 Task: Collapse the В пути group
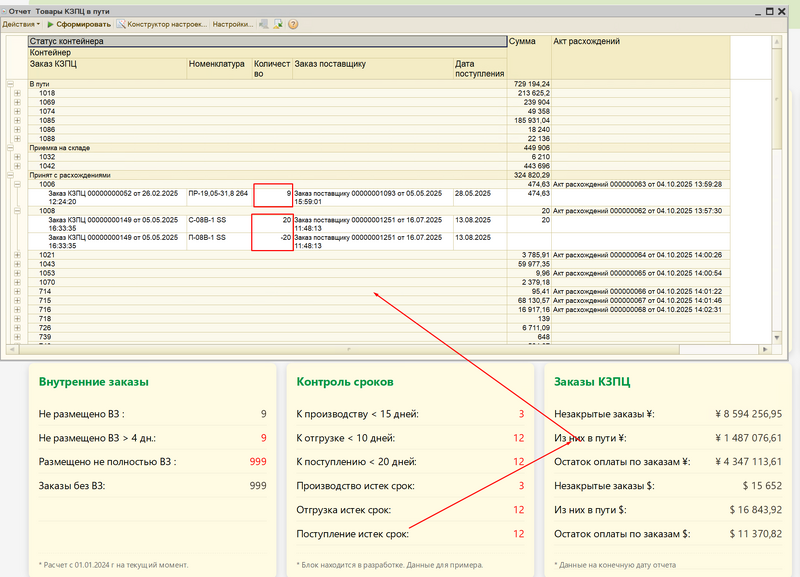tap(10, 84)
